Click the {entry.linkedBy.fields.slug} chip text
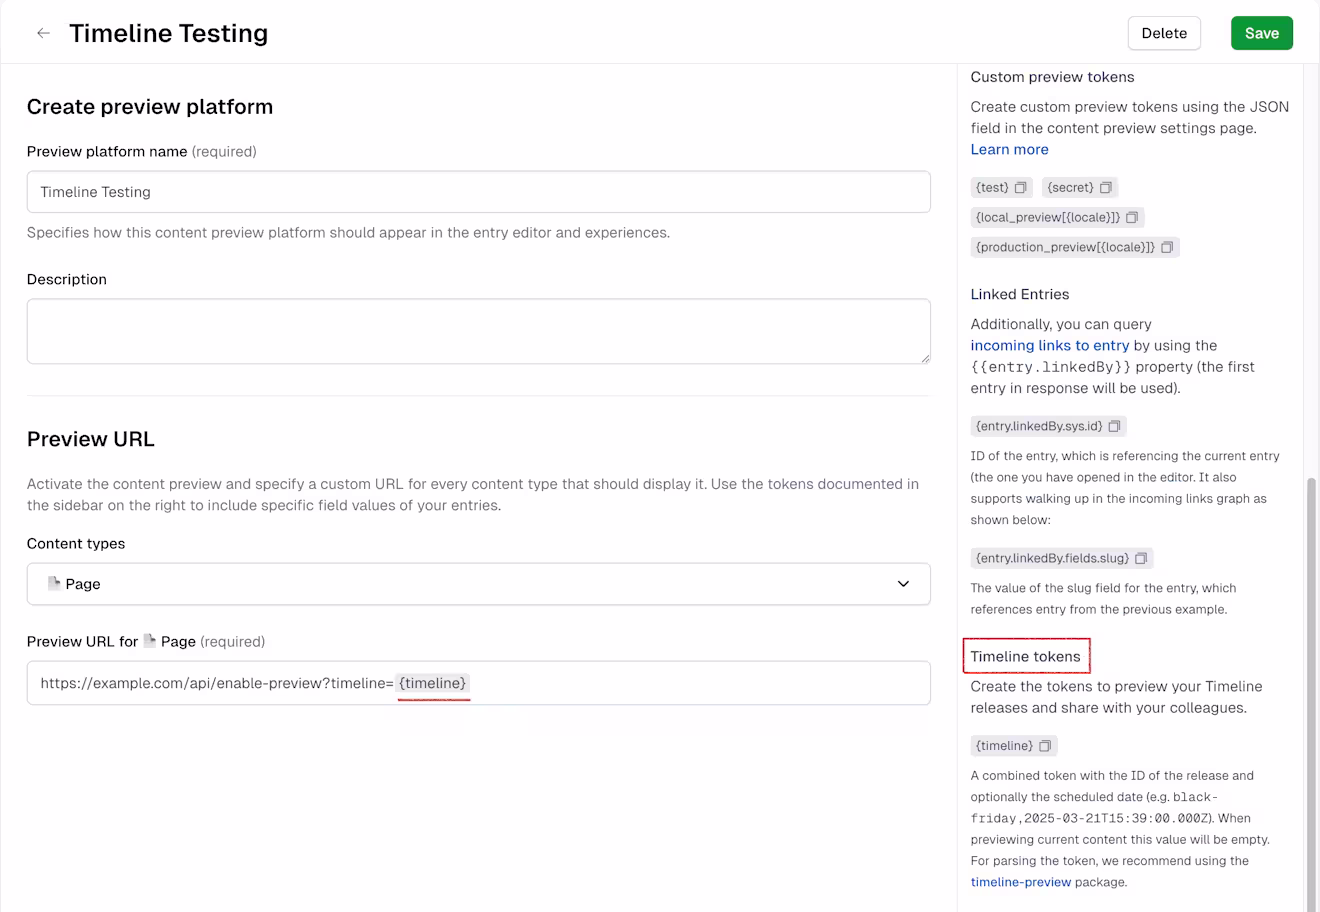This screenshot has width=1320, height=912. (1052, 558)
